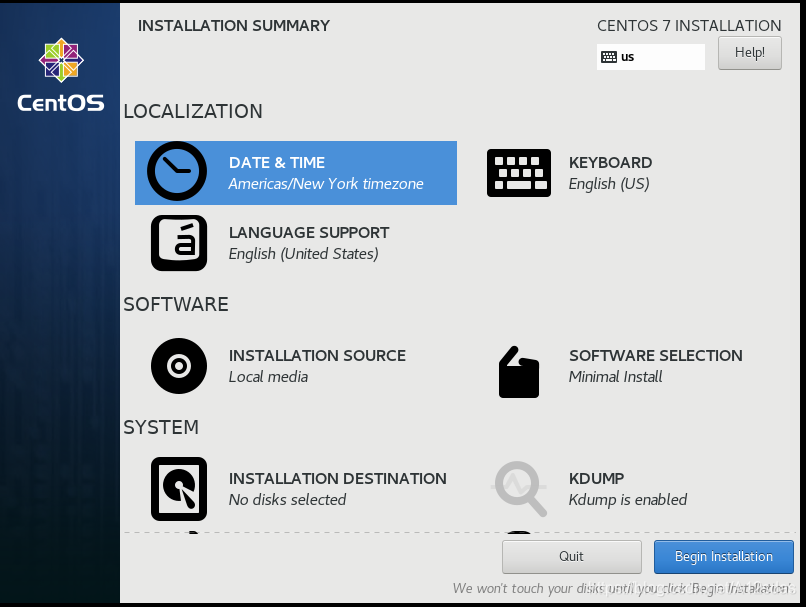Click the Help! button
806x607 pixels.
click(x=749, y=53)
